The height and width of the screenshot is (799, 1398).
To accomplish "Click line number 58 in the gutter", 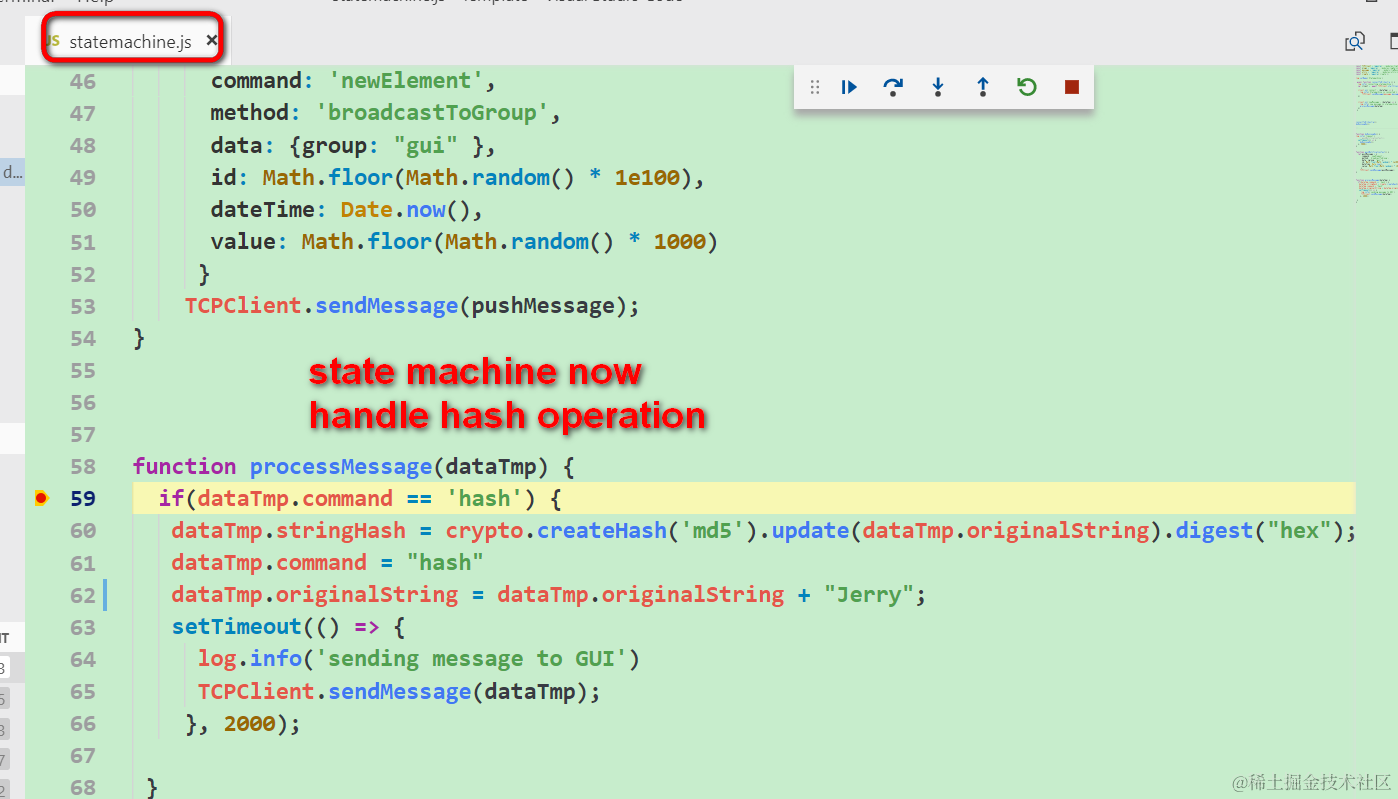I will [x=83, y=467].
